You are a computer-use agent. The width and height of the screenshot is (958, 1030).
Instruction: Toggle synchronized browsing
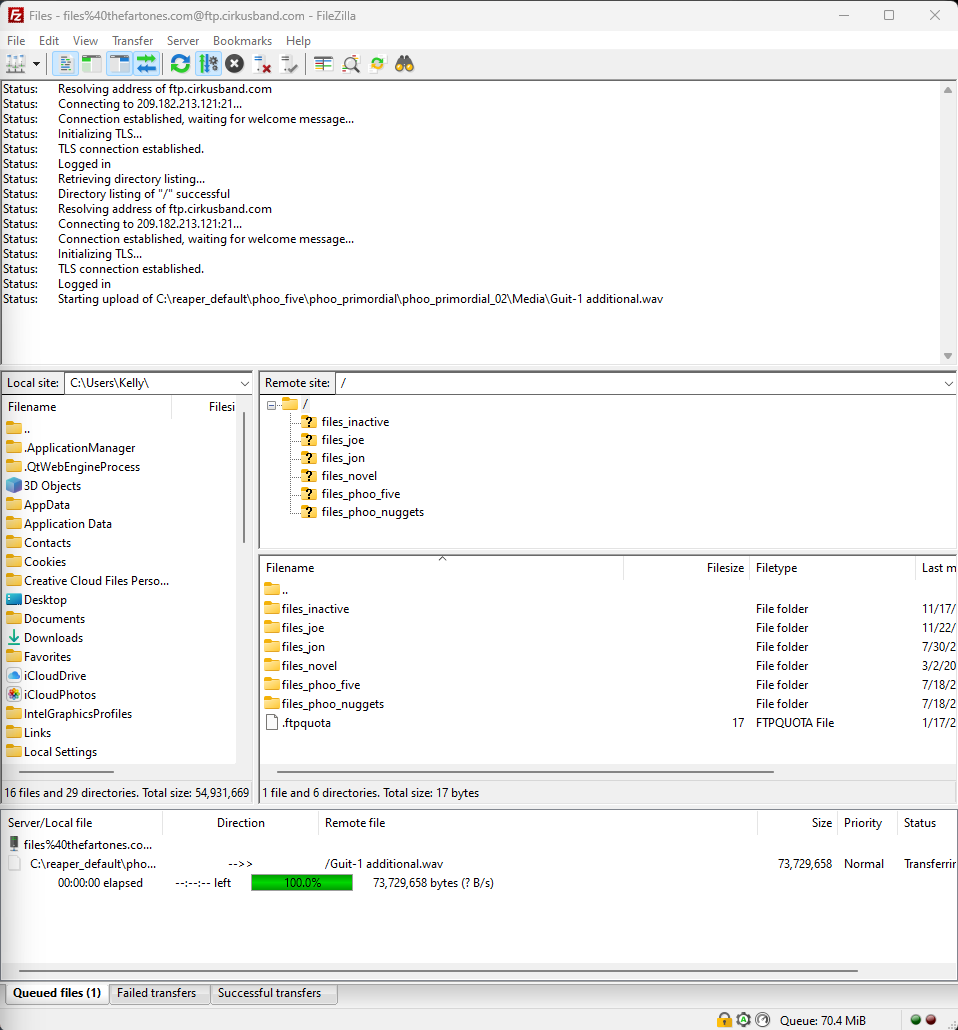[377, 64]
